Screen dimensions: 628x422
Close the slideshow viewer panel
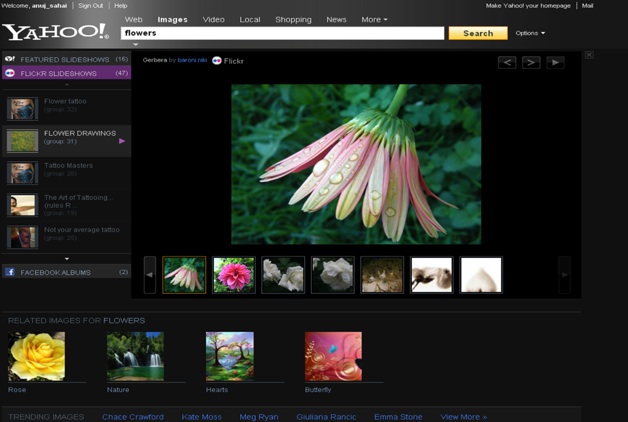[589, 55]
